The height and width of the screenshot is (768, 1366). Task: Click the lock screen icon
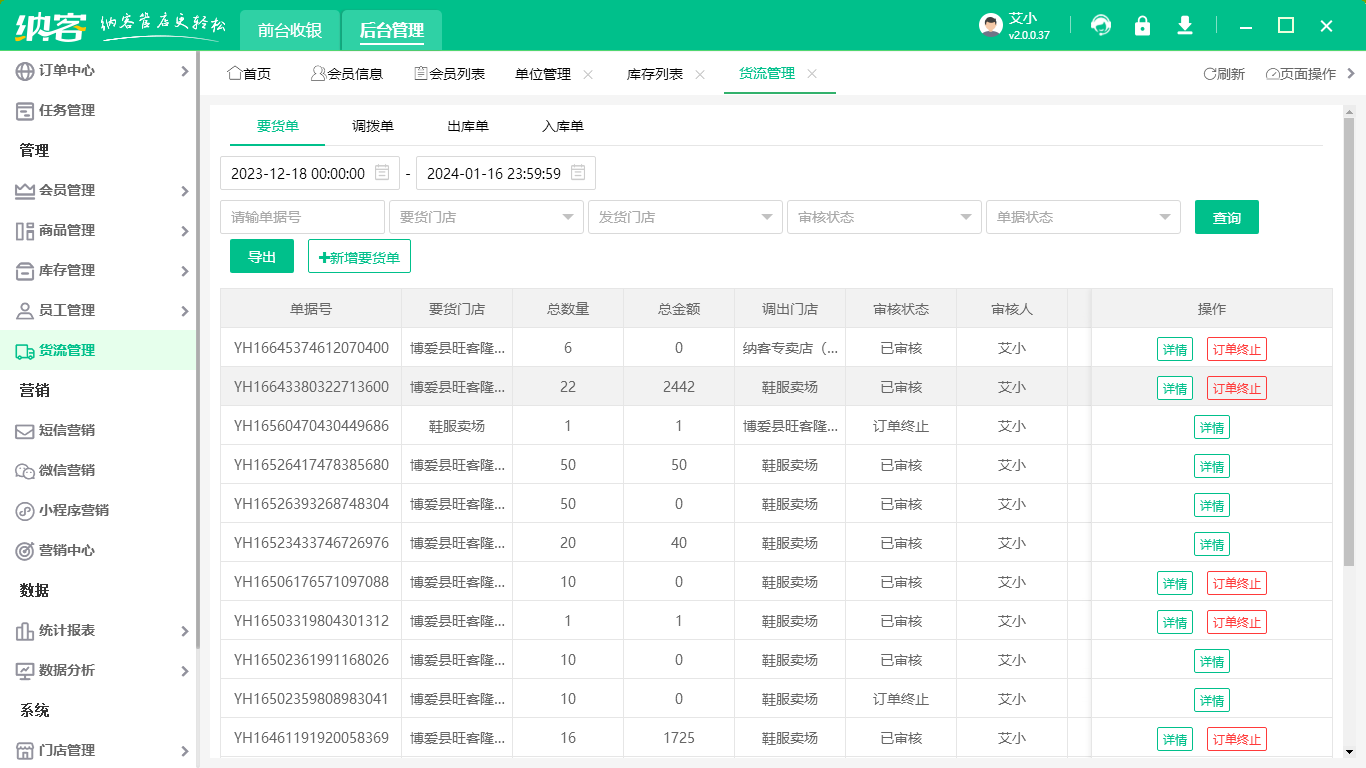(x=1142, y=25)
